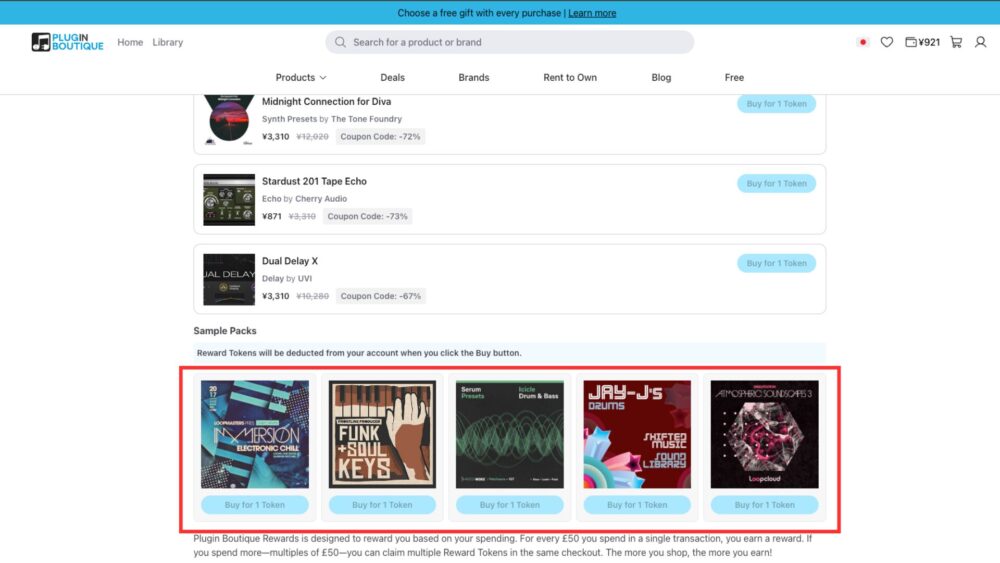Follow the Learn more banner link

point(592,13)
